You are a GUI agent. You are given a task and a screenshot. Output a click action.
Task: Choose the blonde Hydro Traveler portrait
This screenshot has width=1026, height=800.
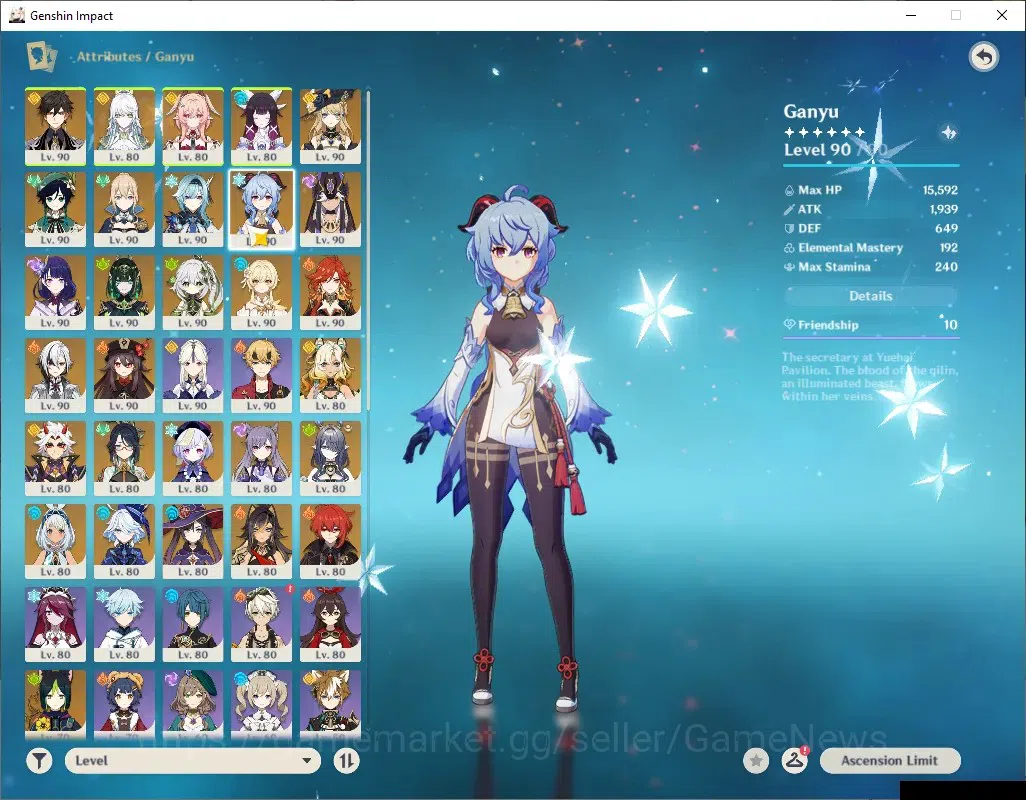click(262, 292)
